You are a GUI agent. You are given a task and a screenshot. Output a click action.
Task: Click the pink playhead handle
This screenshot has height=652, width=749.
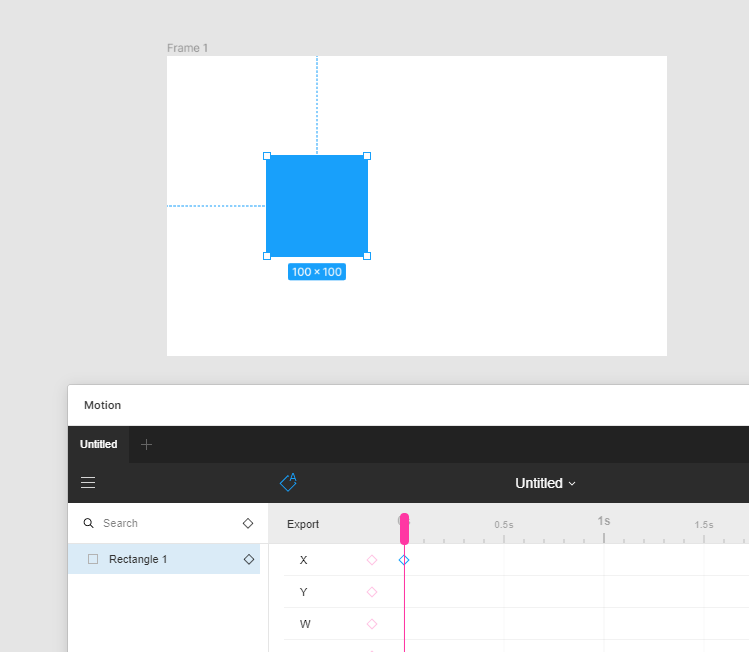[405, 529]
